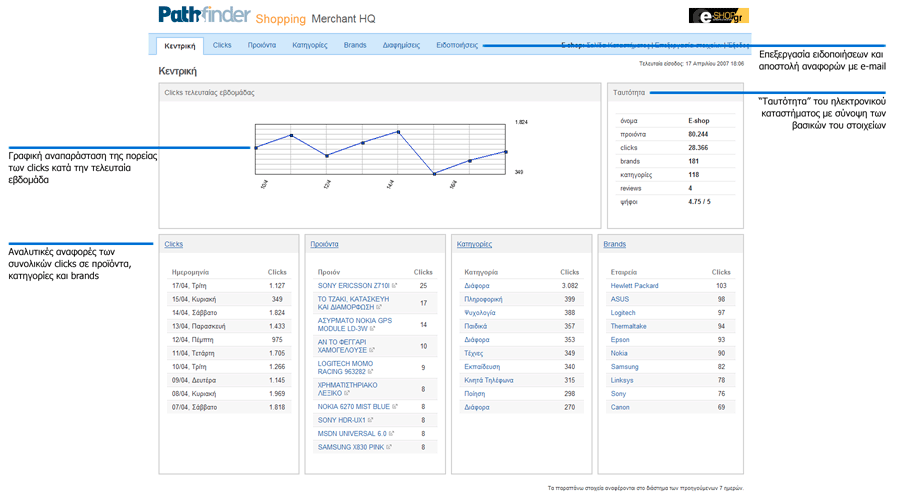Click the 4.75 / 5 ψήφοι value
The width and height of the screenshot is (900, 501).
click(699, 201)
